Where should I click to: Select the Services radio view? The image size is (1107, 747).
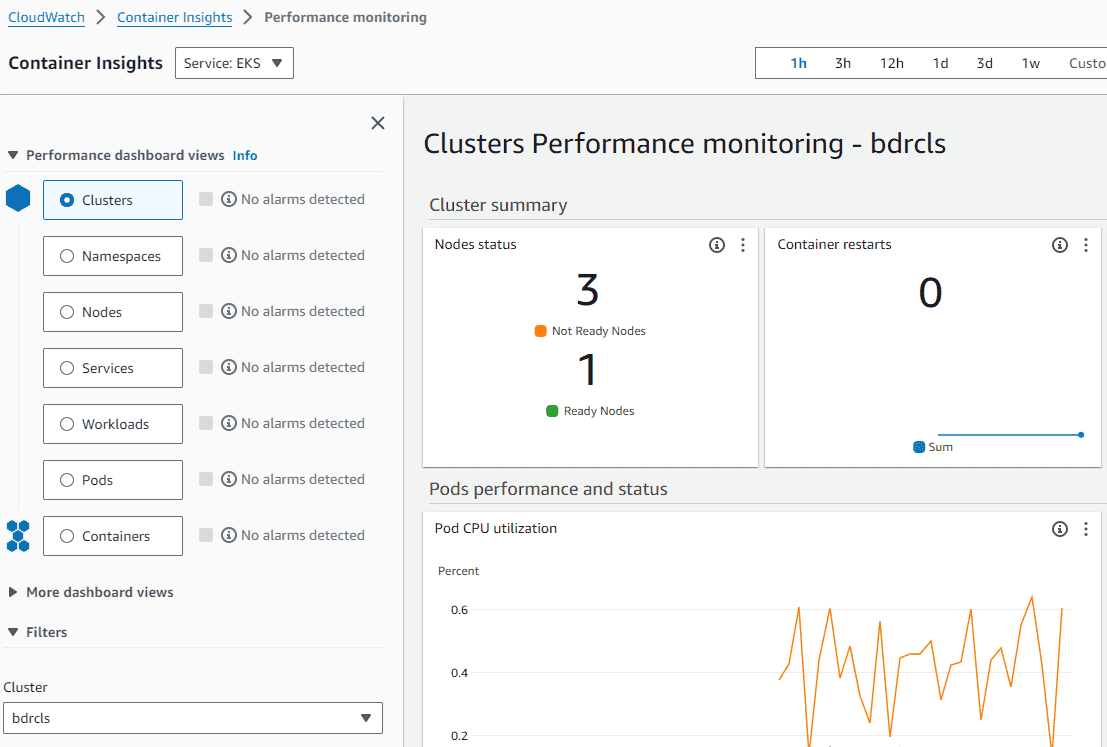113,368
